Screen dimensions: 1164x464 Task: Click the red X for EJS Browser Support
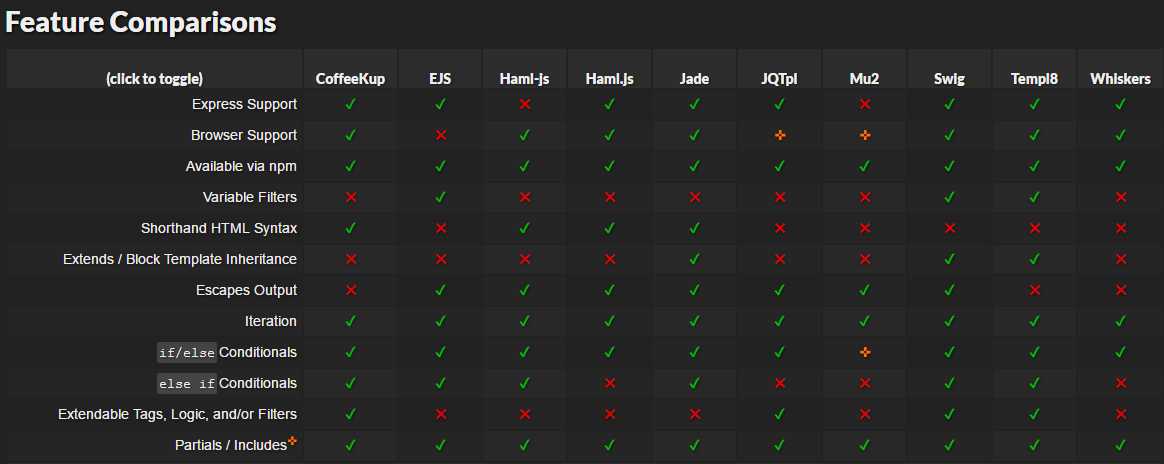440,135
